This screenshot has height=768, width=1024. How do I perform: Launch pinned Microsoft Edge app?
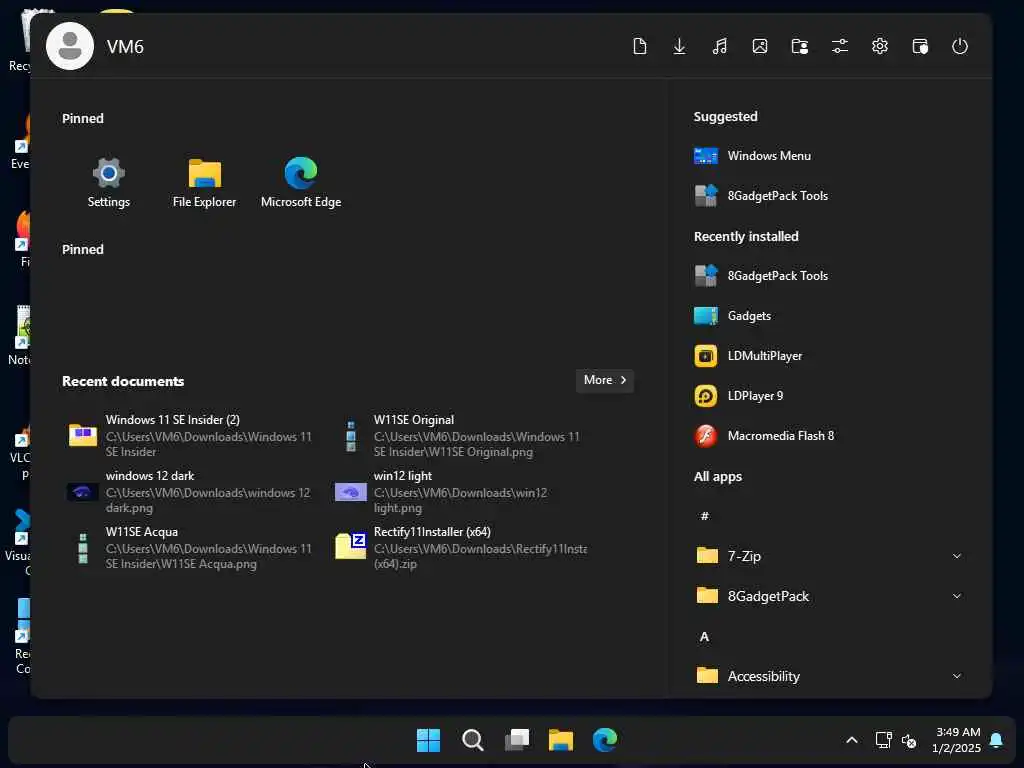coord(301,183)
